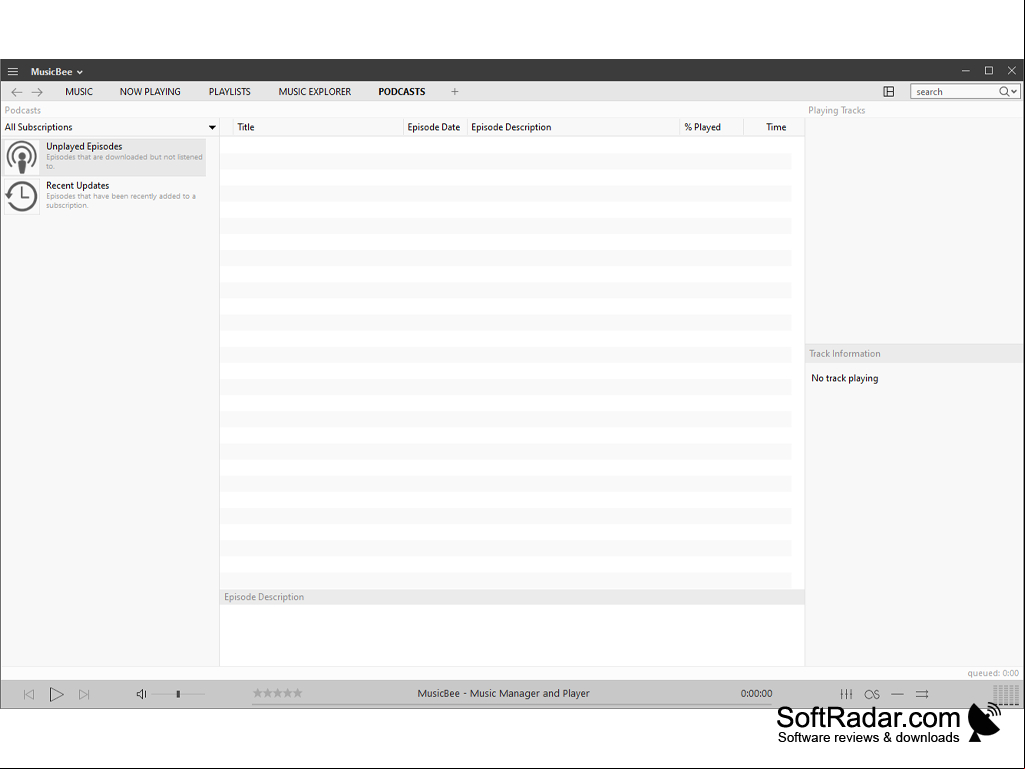Click 'MusicBee - Music Manager and Player' title
This screenshot has width=1025, height=769.
503,693
